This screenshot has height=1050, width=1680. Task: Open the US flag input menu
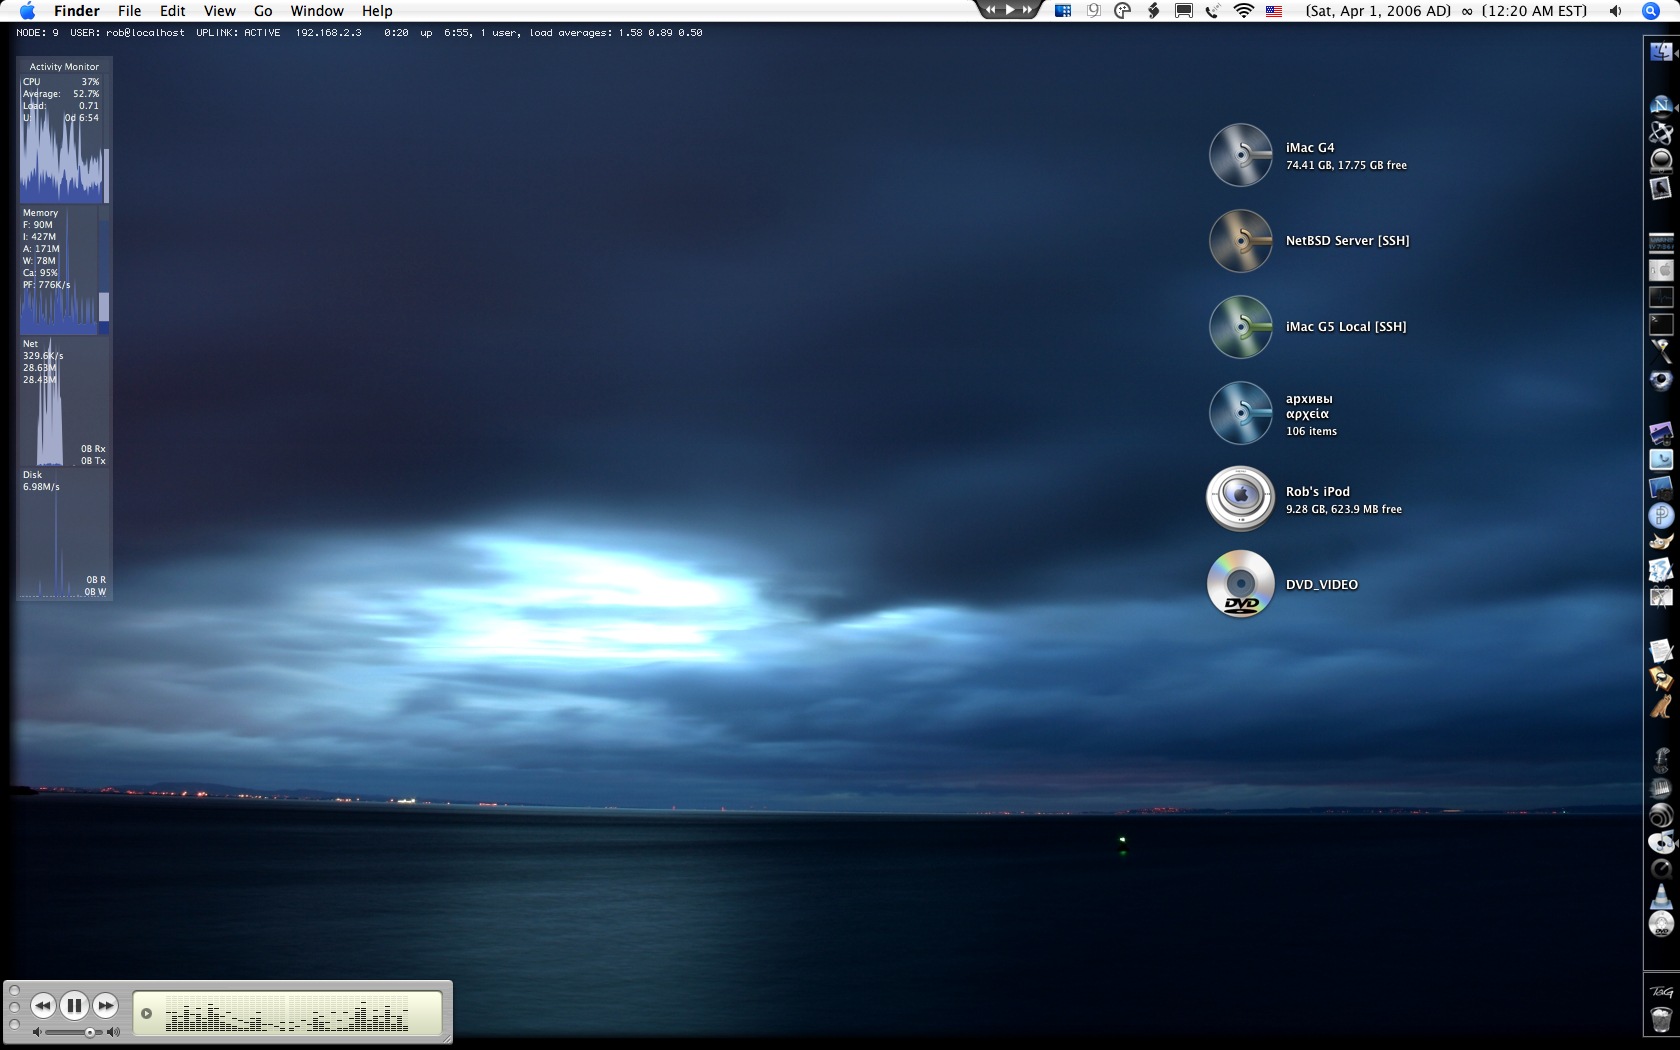pos(1274,11)
